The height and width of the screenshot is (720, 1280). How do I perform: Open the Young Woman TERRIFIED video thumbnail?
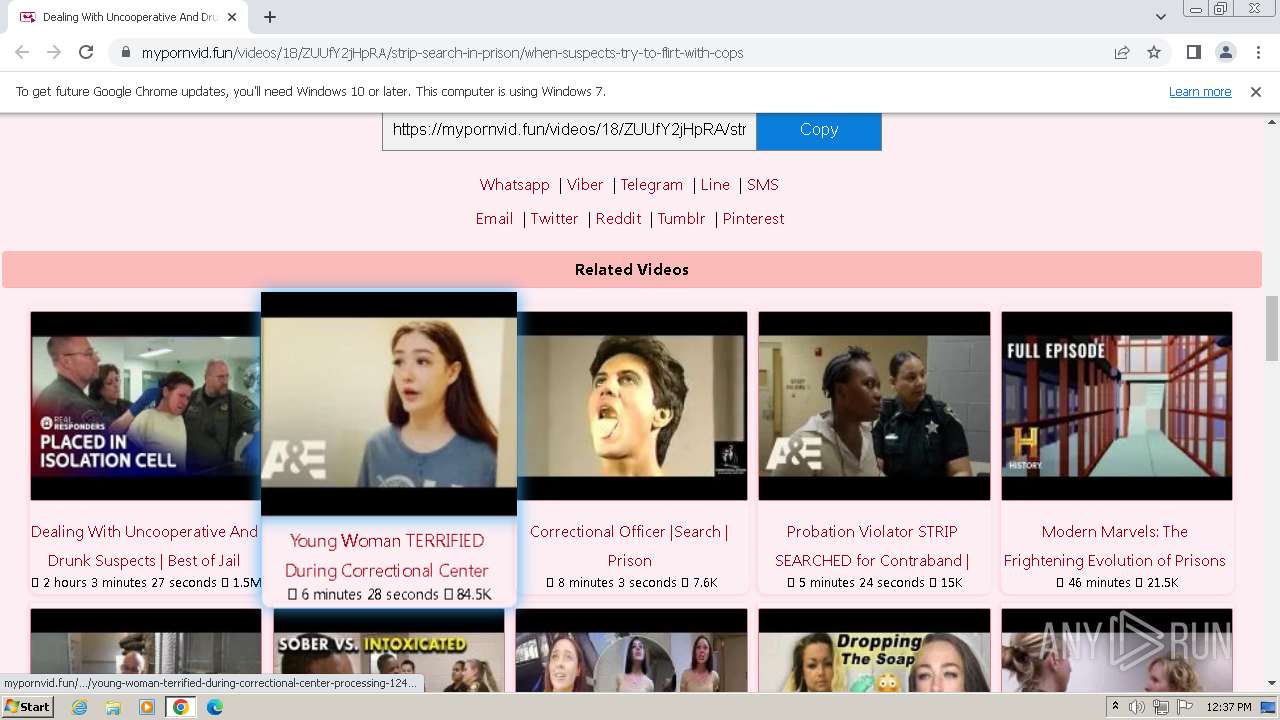pyautogui.click(x=389, y=404)
